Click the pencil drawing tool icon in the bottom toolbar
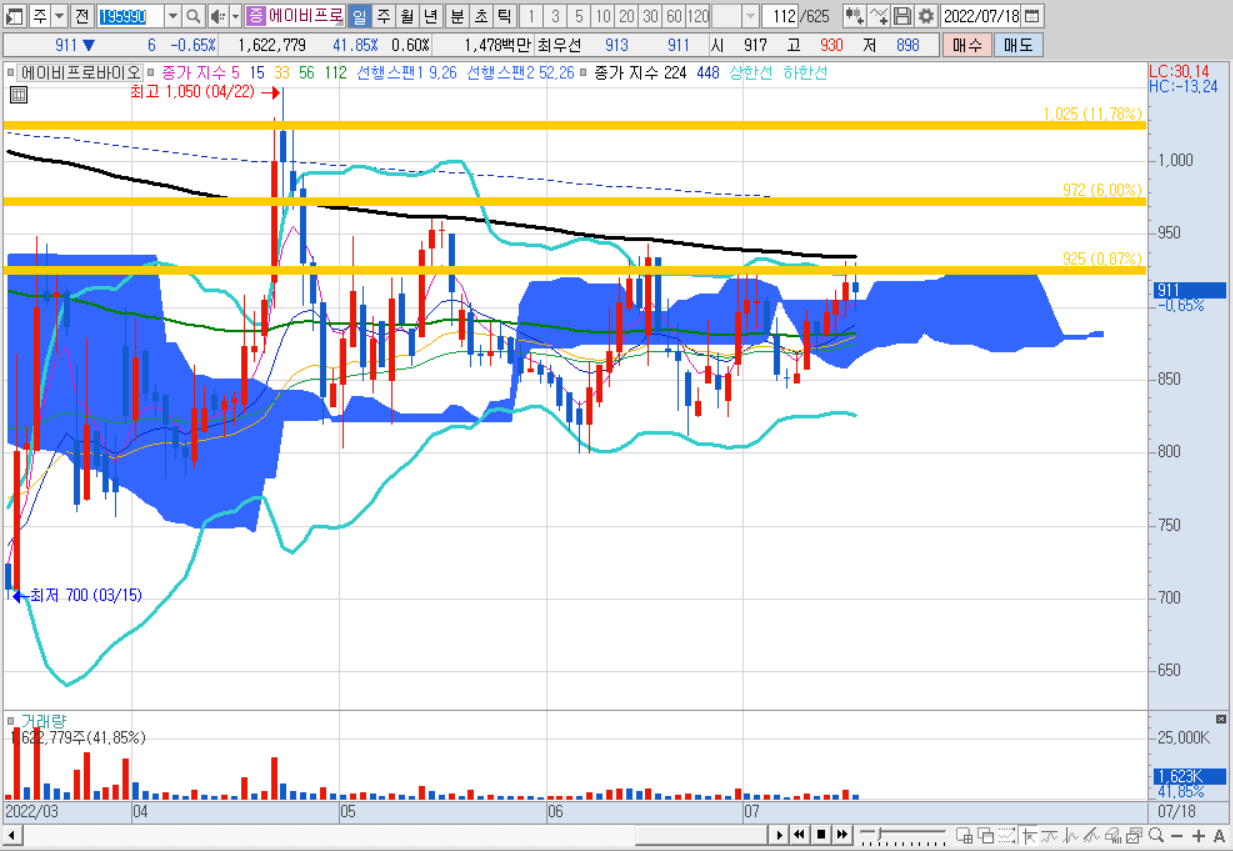The image size is (1233, 851). [x=1092, y=836]
